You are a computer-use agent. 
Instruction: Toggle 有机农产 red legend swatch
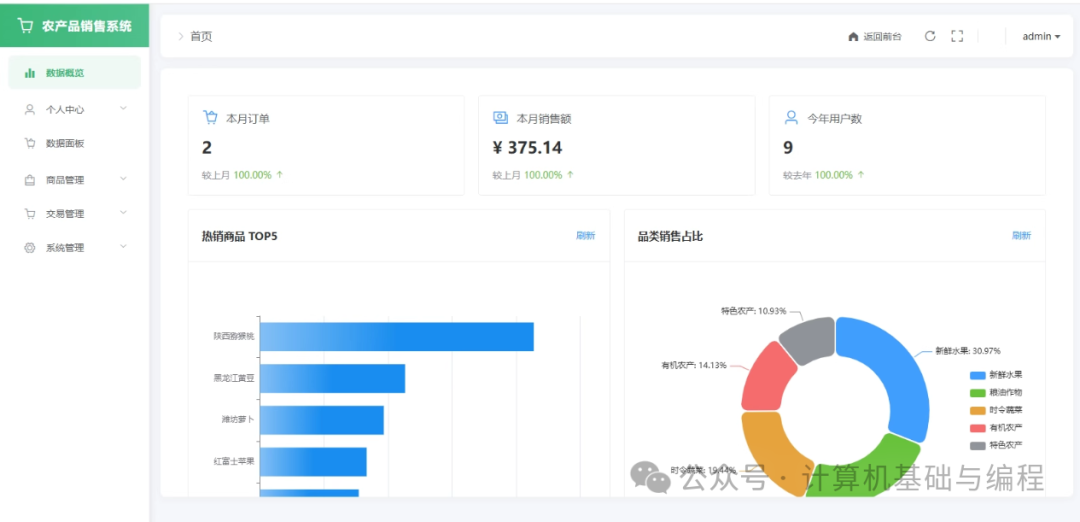click(x=978, y=428)
